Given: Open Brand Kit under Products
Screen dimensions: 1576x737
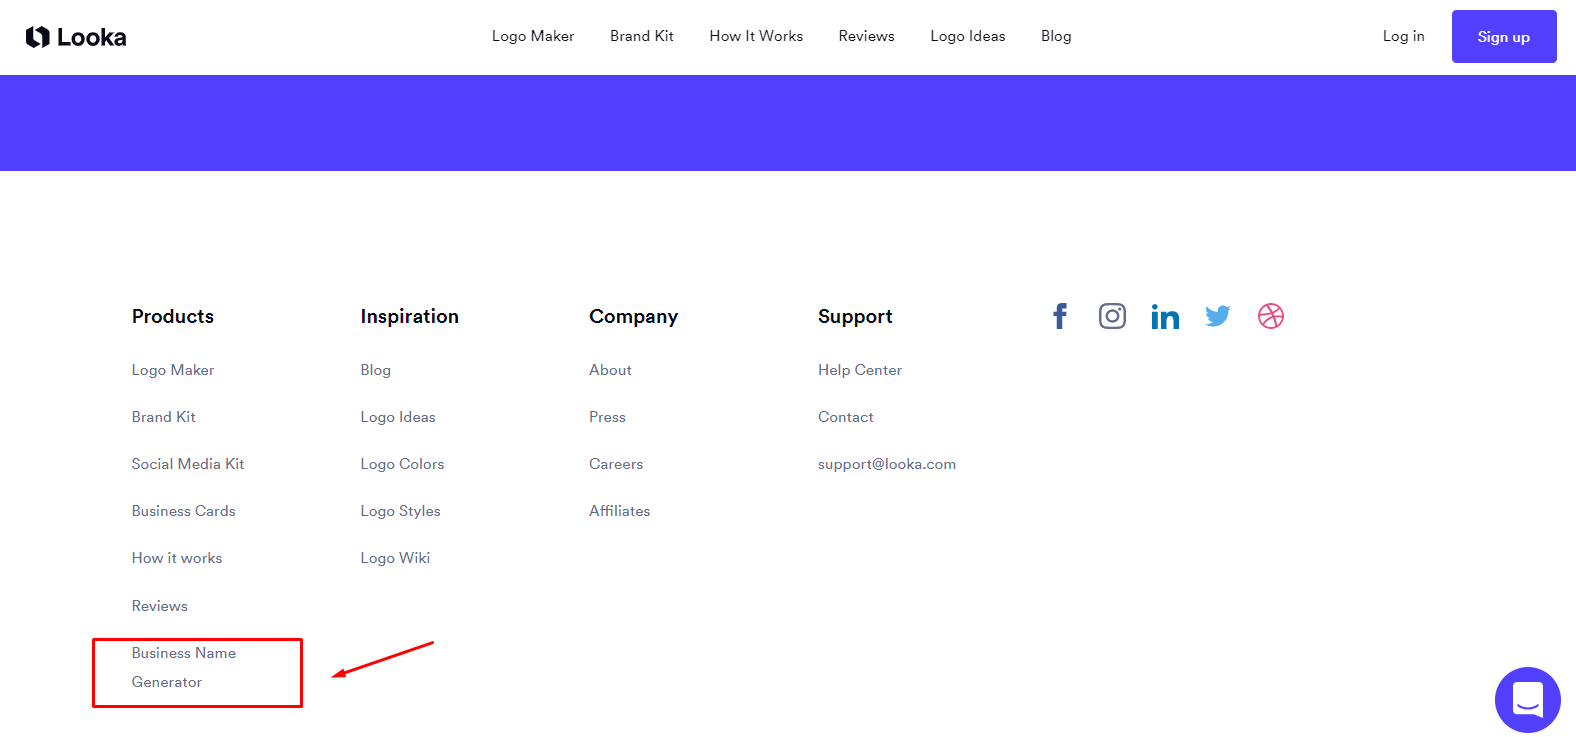Looking at the screenshot, I should click(x=164, y=417).
